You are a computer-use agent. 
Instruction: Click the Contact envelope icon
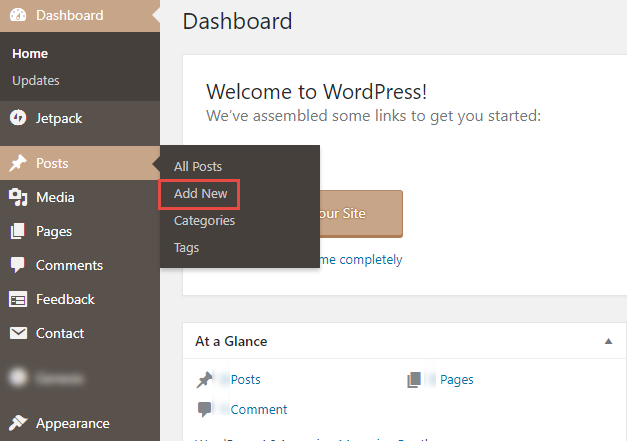tap(18, 333)
